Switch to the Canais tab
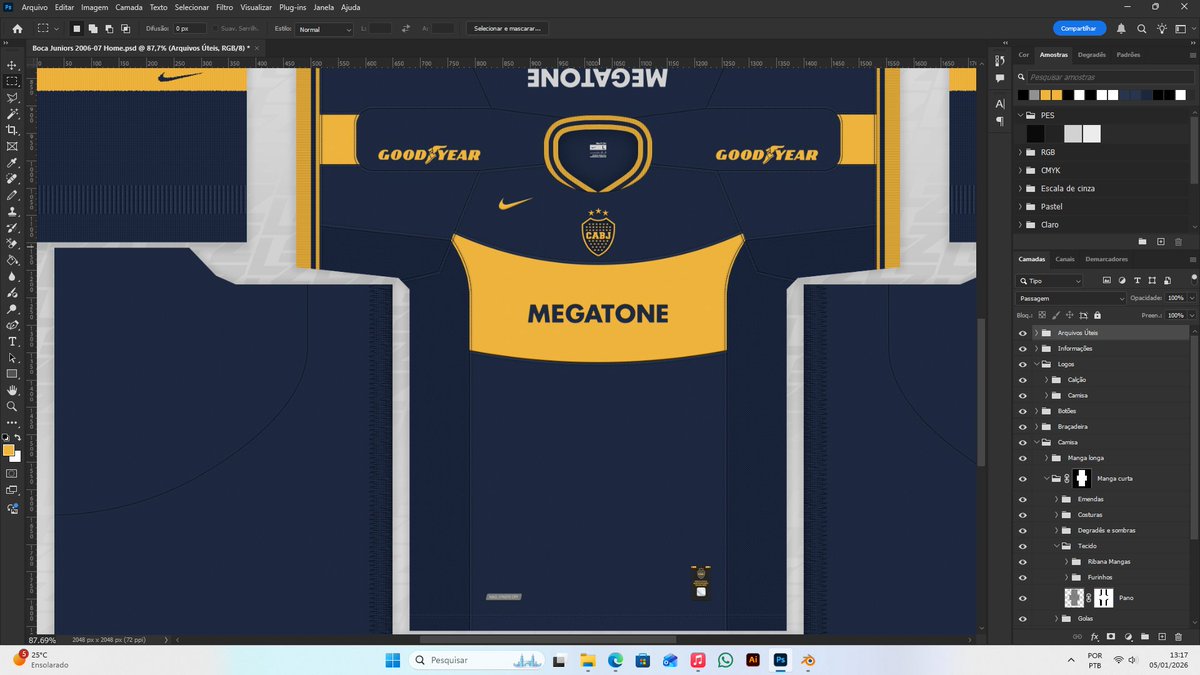 [x=1065, y=259]
